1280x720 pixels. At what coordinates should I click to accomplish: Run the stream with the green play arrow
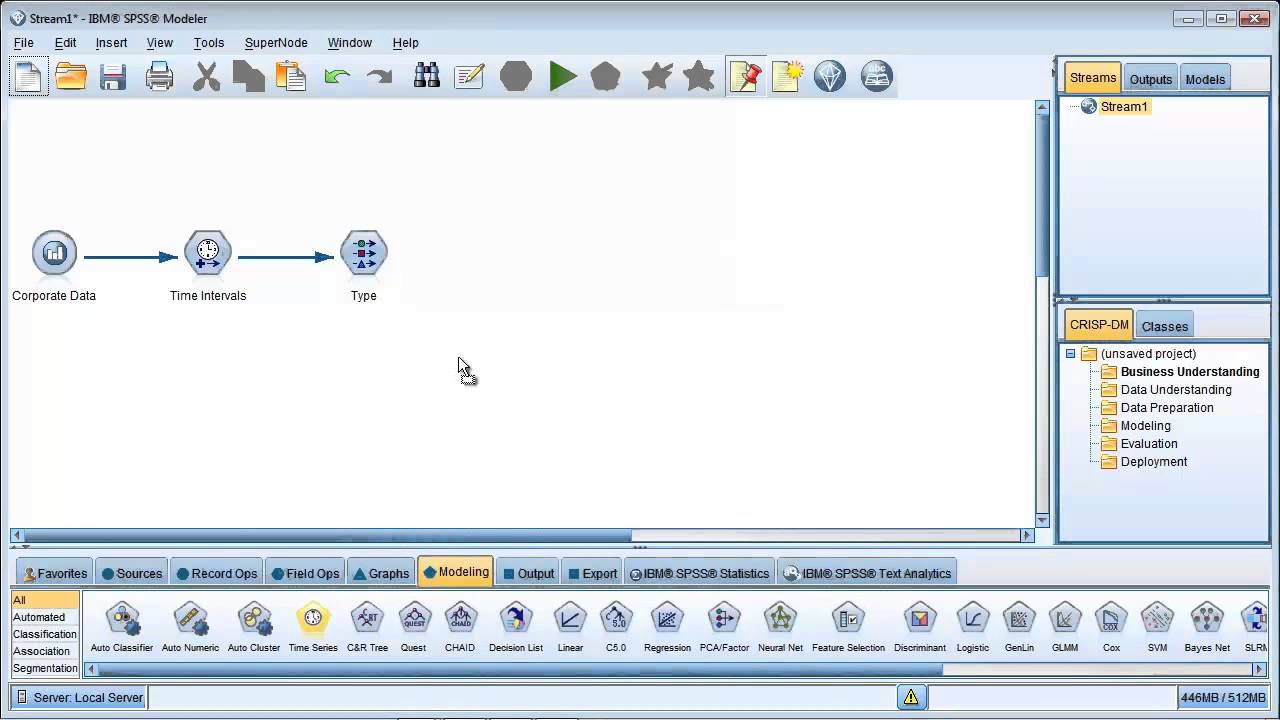(563, 77)
